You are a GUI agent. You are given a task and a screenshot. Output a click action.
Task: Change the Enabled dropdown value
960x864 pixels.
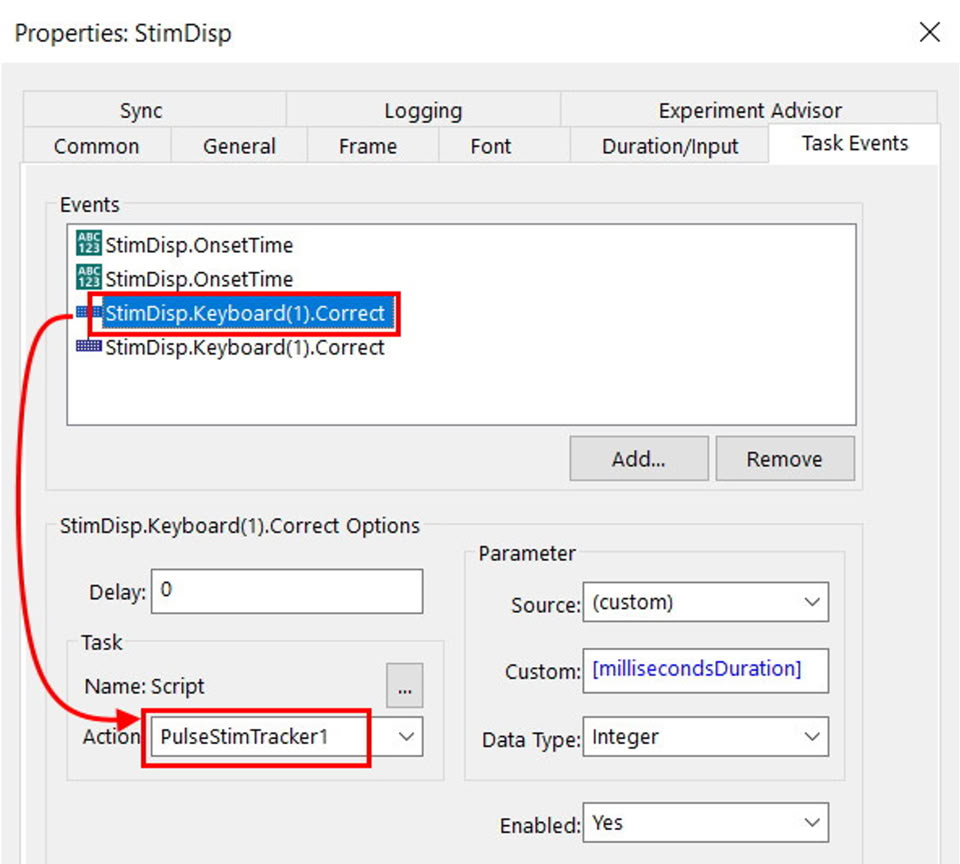pyautogui.click(x=705, y=823)
